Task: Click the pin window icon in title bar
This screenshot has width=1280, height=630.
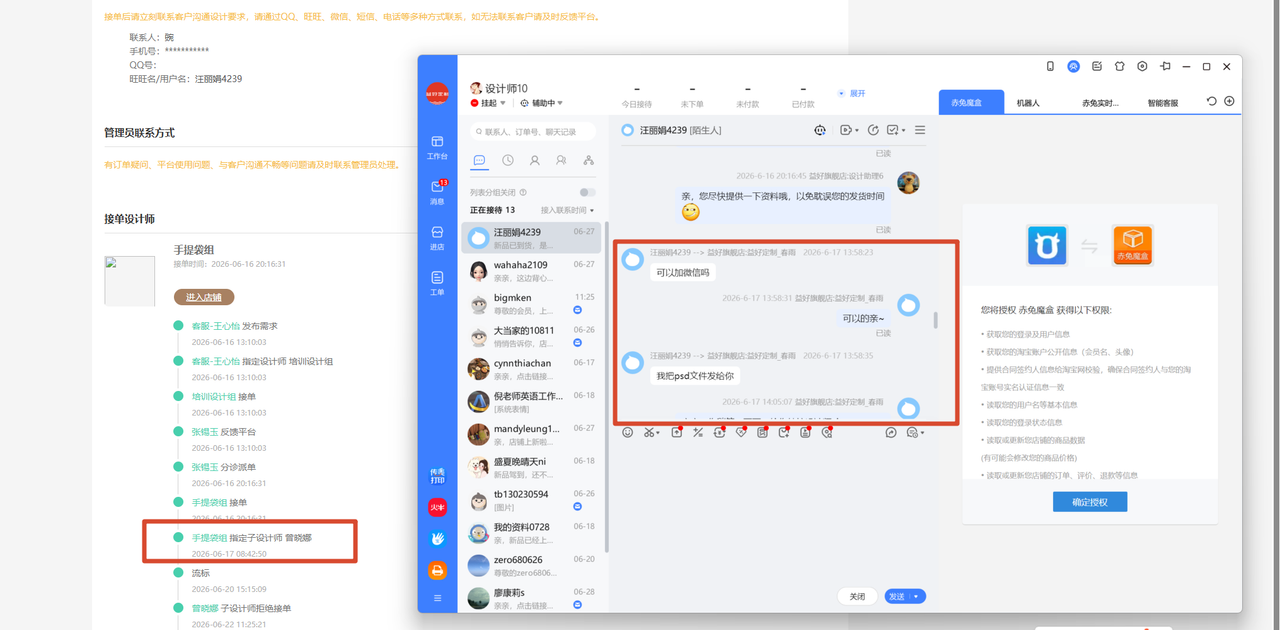Action: tap(1165, 66)
